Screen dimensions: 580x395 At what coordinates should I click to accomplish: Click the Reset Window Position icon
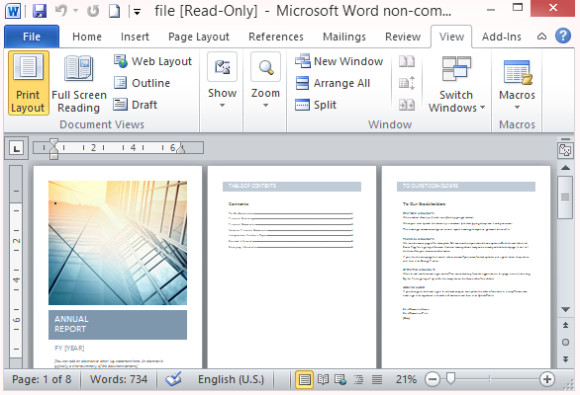tap(407, 105)
